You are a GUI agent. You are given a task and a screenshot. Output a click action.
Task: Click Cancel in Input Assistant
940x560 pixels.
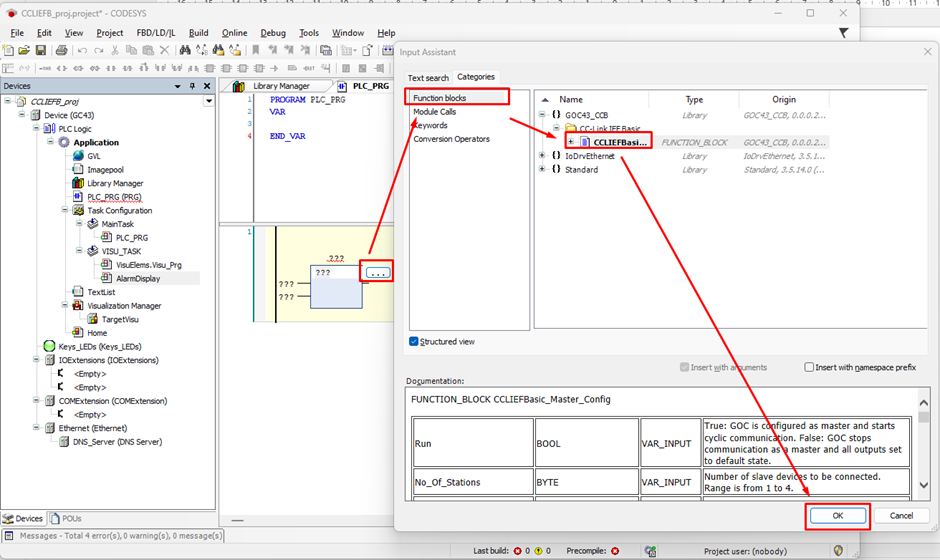[901, 516]
